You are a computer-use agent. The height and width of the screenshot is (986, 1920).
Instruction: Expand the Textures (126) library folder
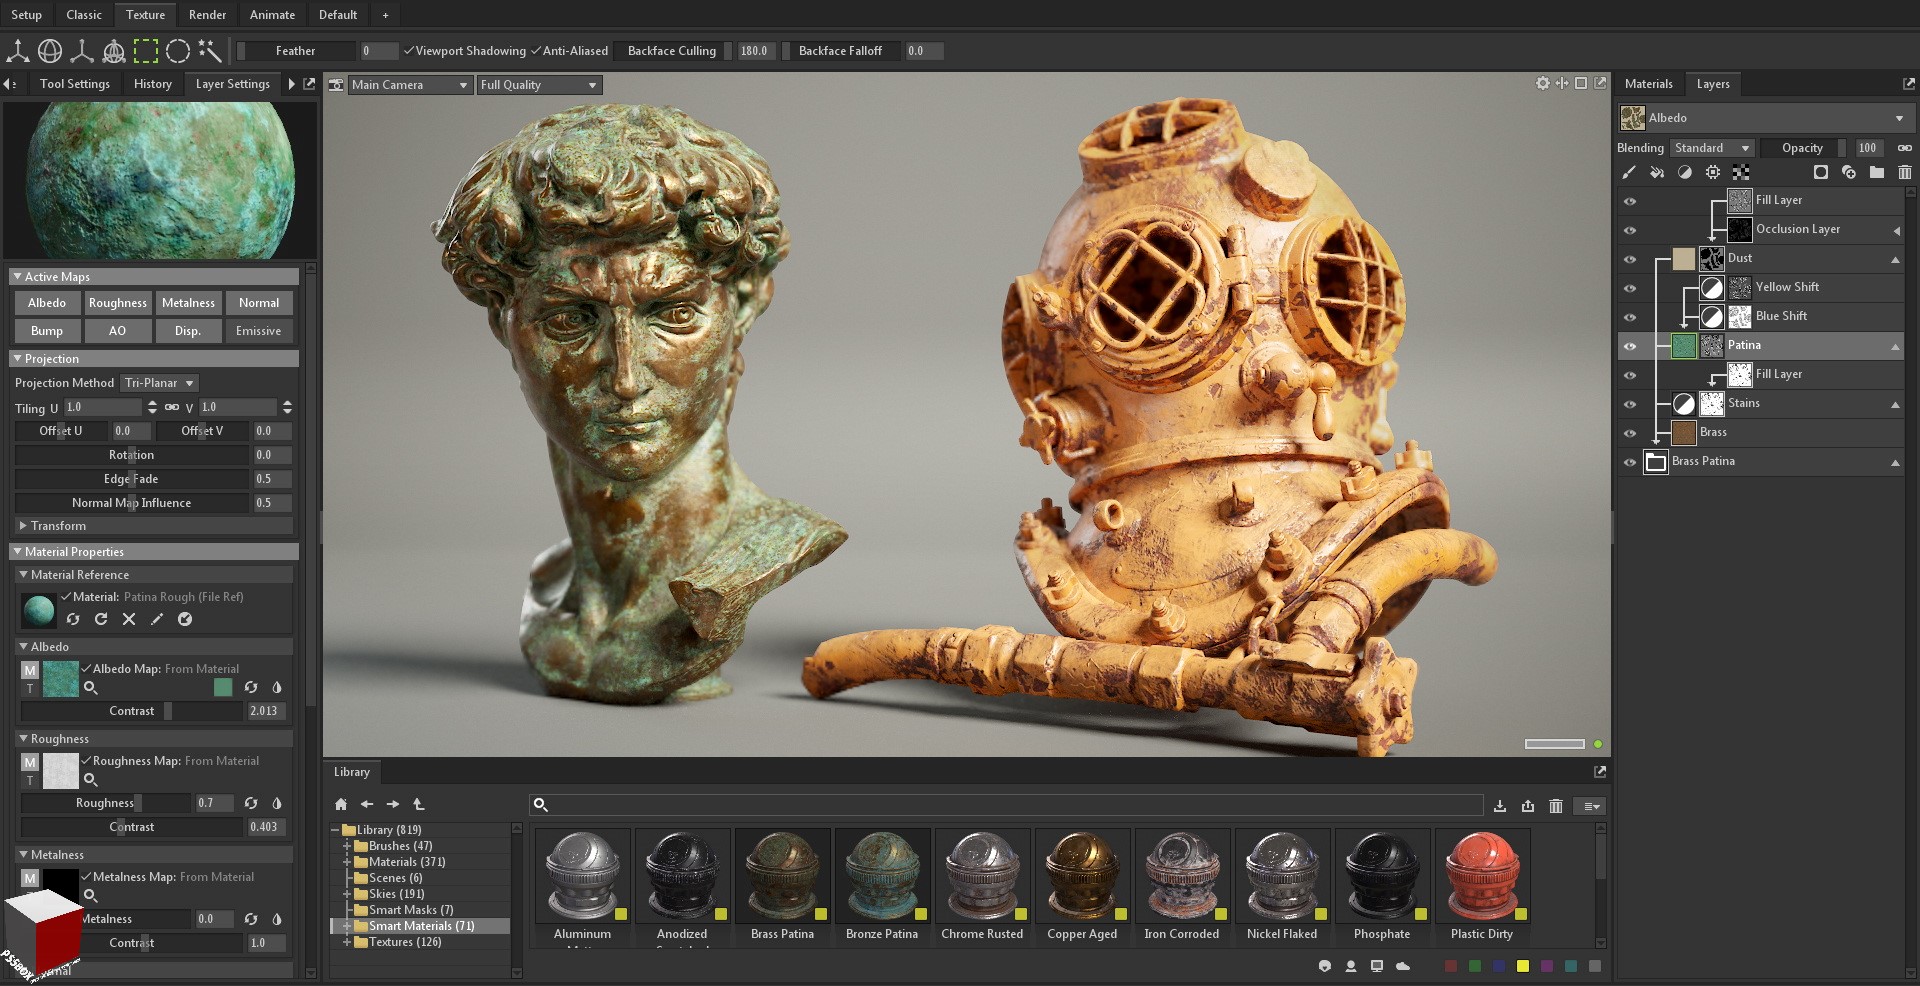pyautogui.click(x=347, y=942)
